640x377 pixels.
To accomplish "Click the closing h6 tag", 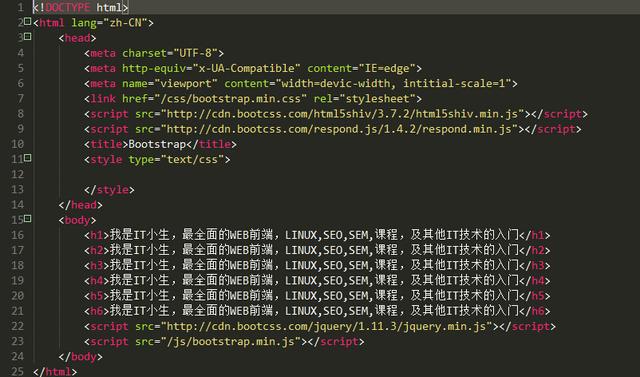I will 535,311.
